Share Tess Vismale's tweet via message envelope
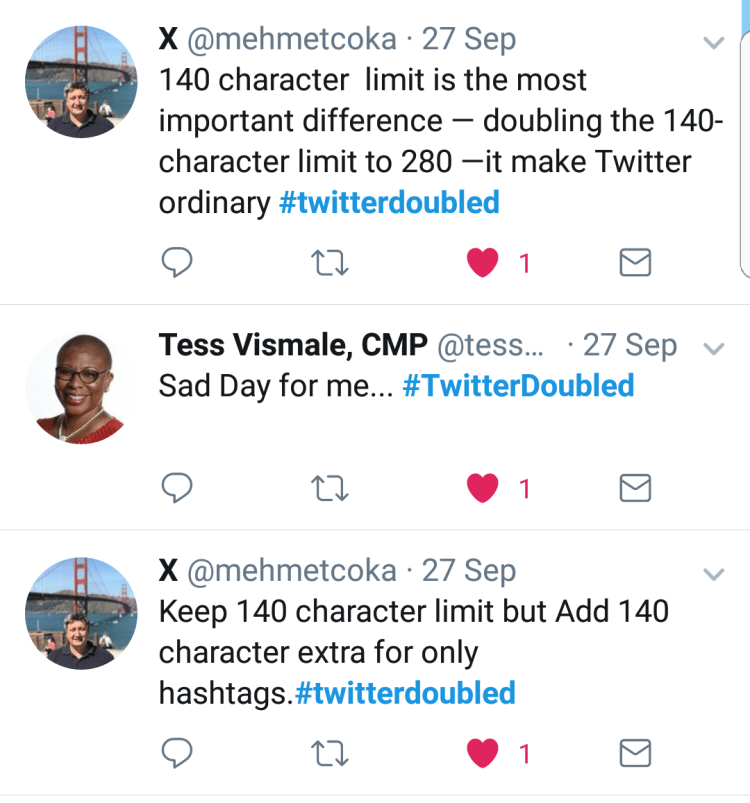750x803 pixels. [x=636, y=488]
